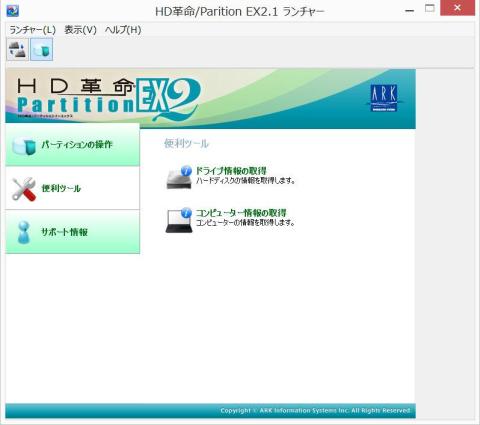The height and width of the screenshot is (425, 480).
Task: Click the ARK logo in banner
Action: pos(384,98)
